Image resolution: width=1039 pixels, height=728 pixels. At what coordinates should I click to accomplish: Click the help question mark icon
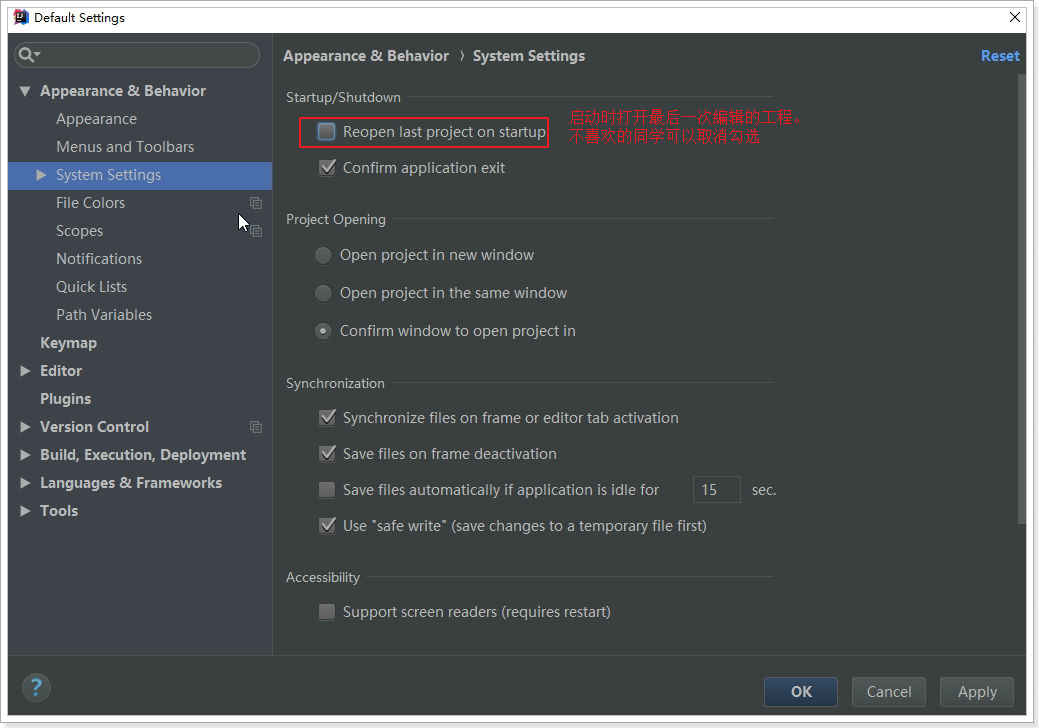click(36, 687)
